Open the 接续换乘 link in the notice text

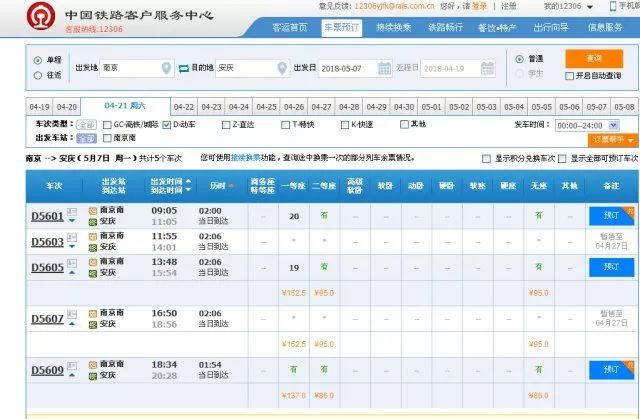245,158
